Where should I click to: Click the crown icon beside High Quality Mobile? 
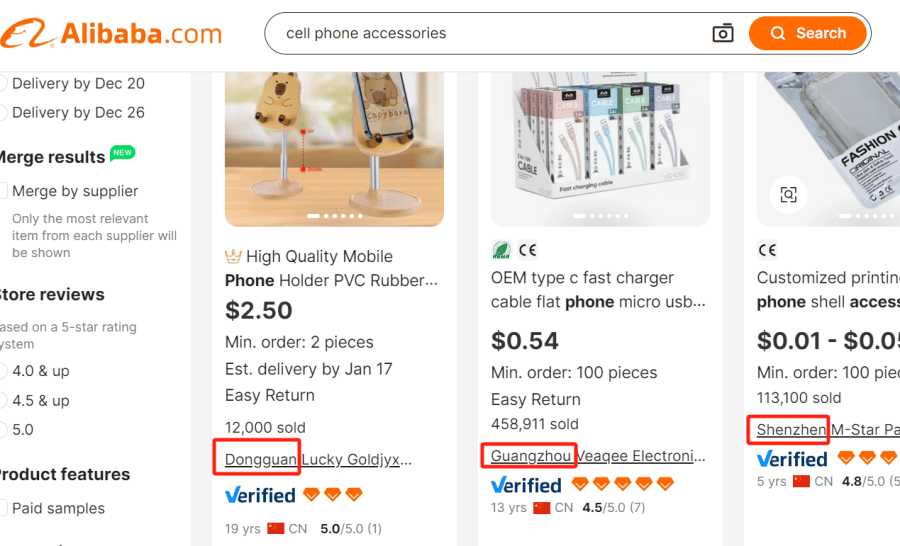(x=234, y=257)
